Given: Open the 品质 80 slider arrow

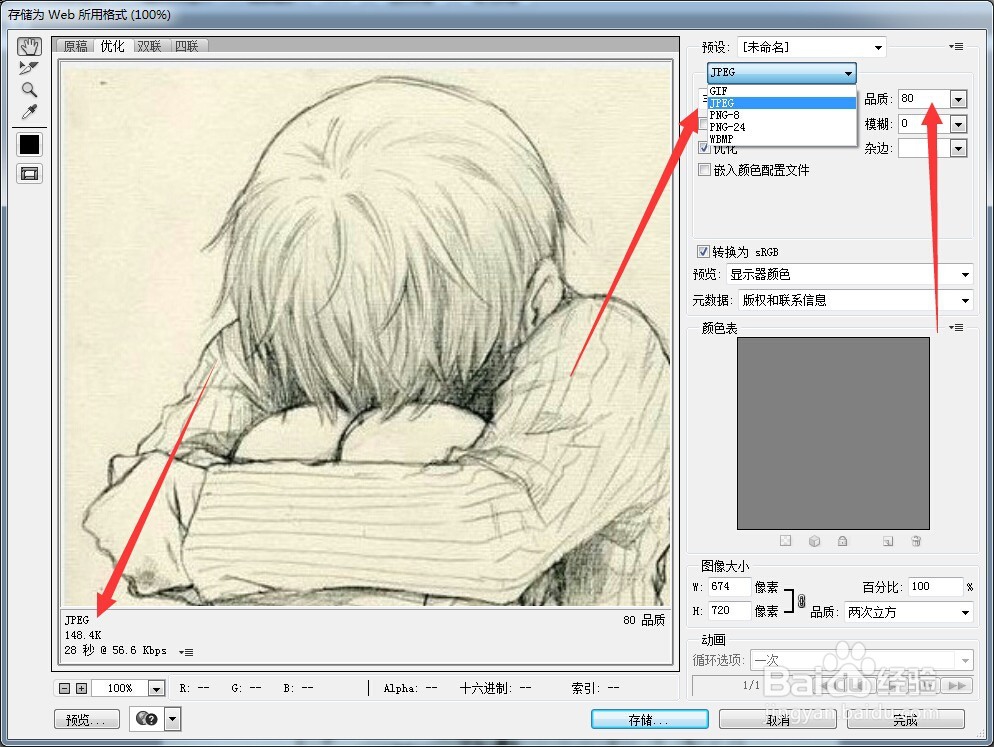Looking at the screenshot, I should (x=958, y=99).
